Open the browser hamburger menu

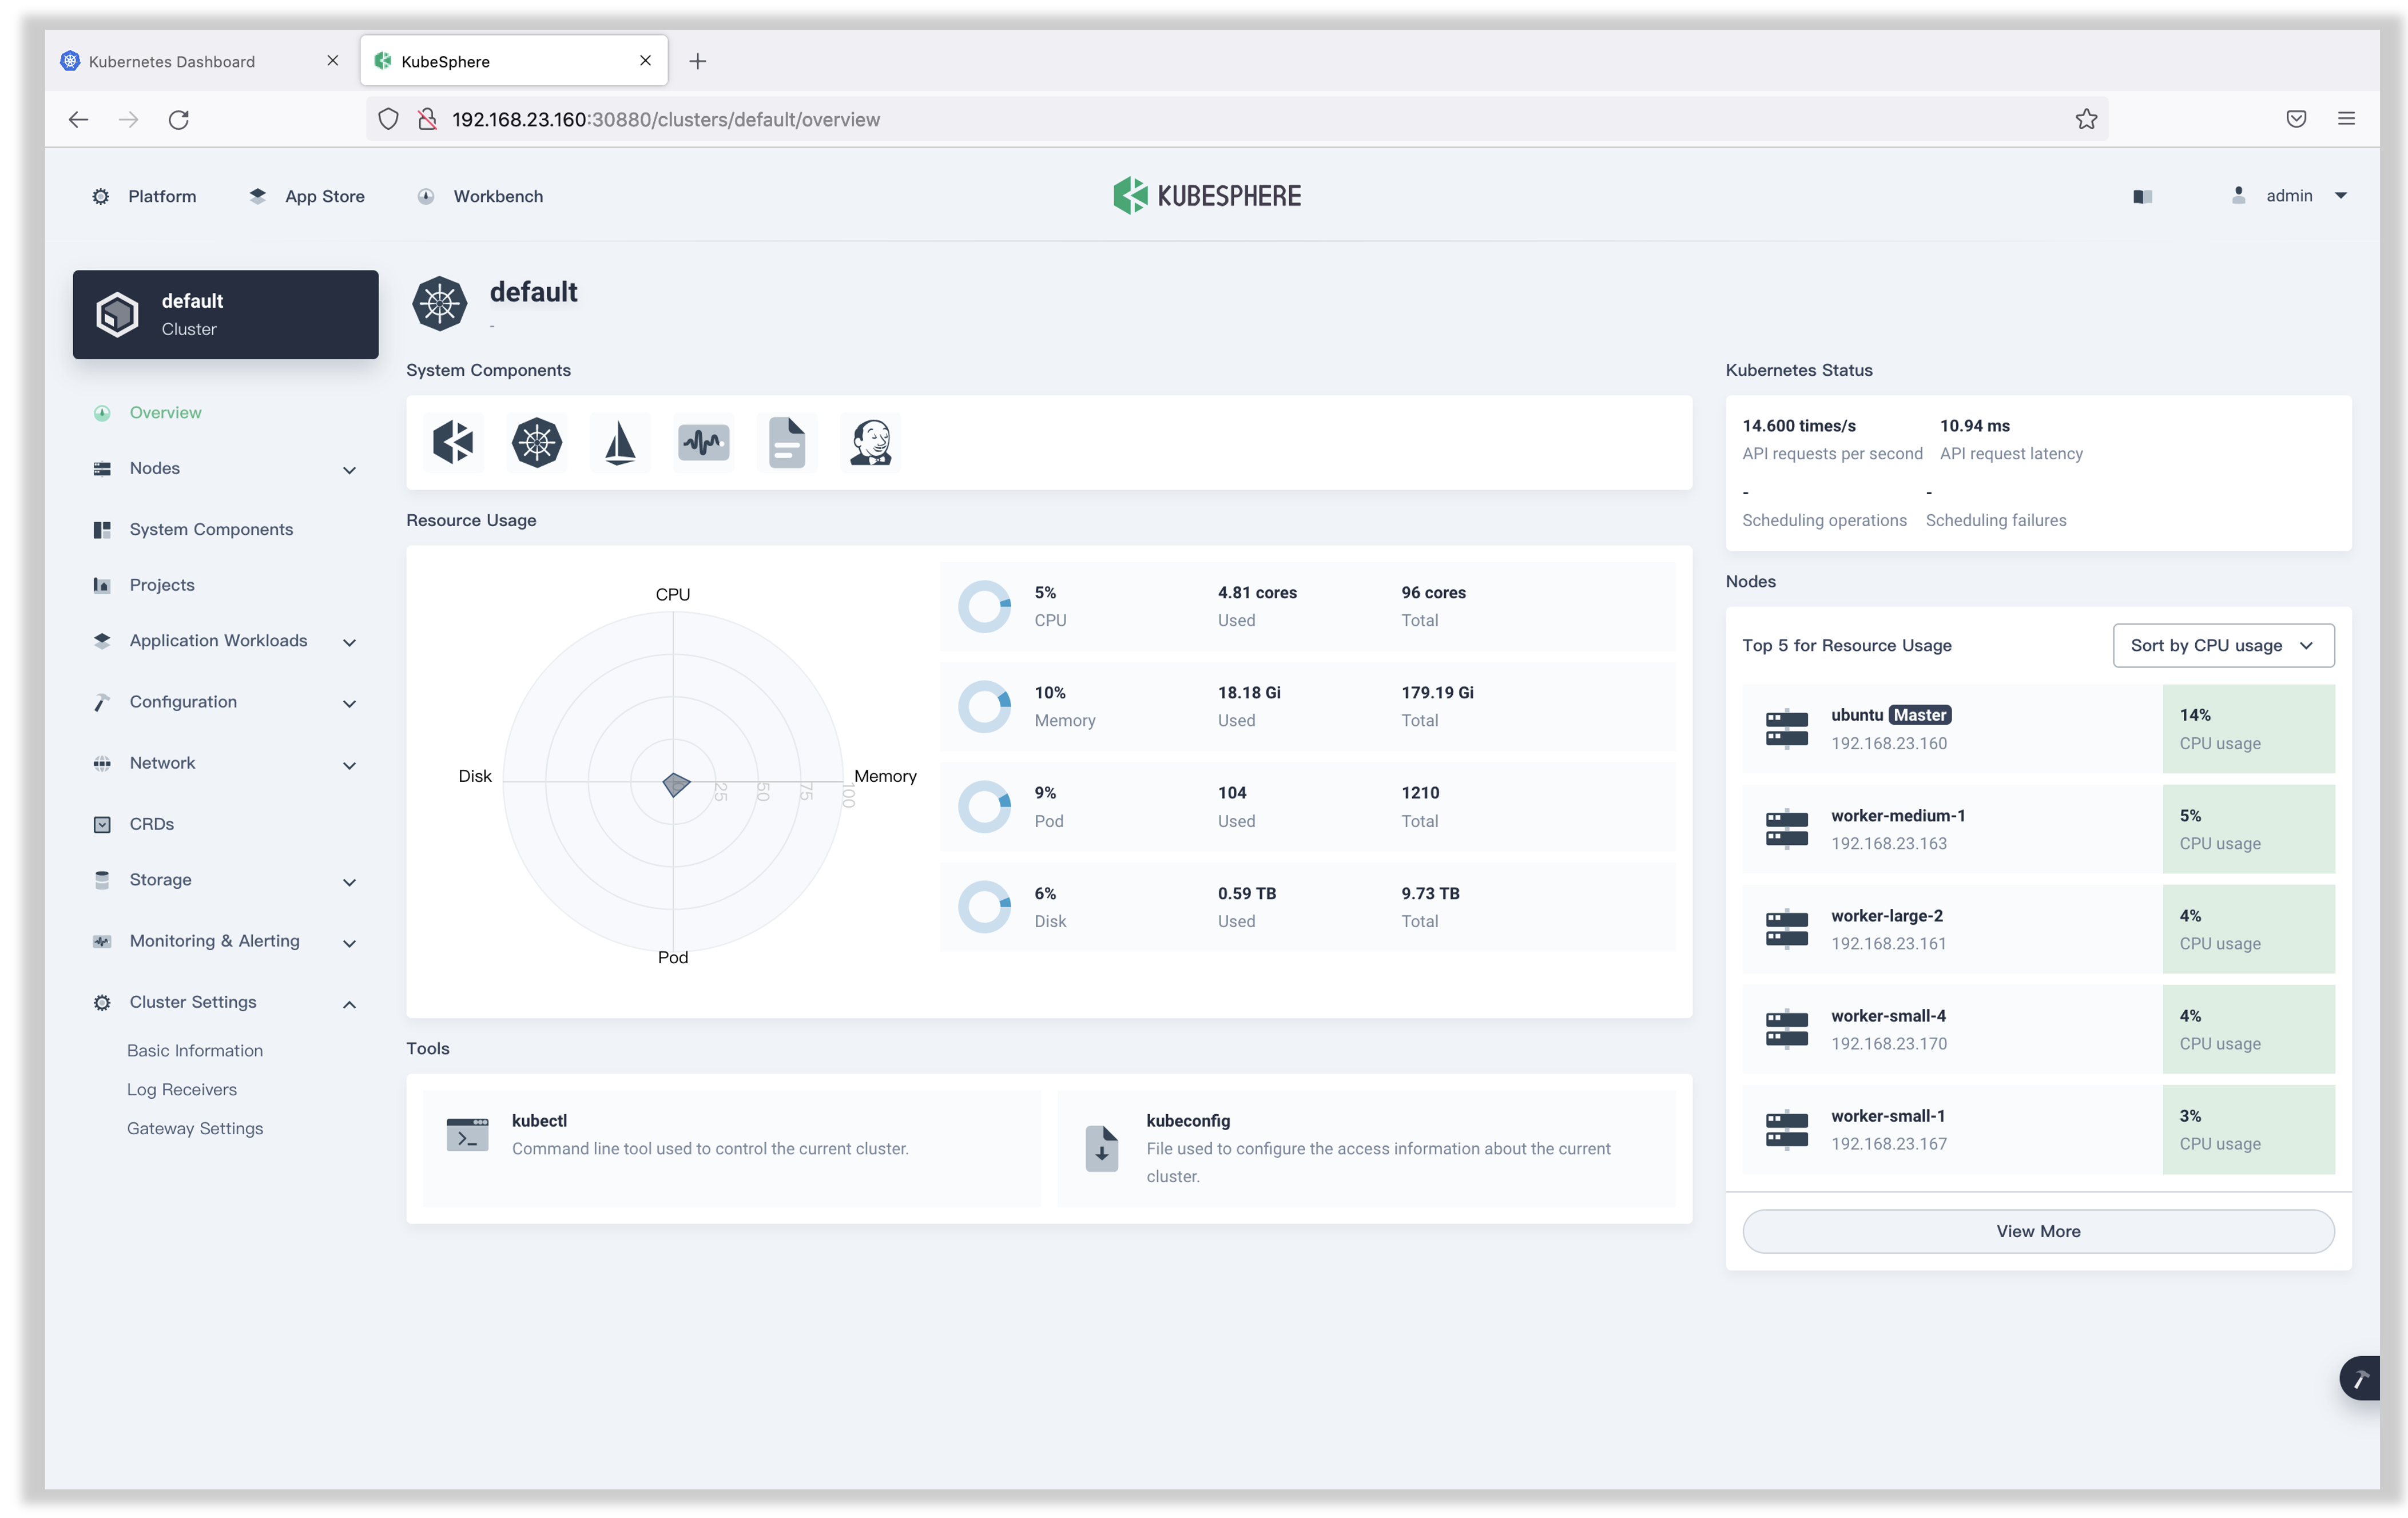pyautogui.click(x=2346, y=119)
